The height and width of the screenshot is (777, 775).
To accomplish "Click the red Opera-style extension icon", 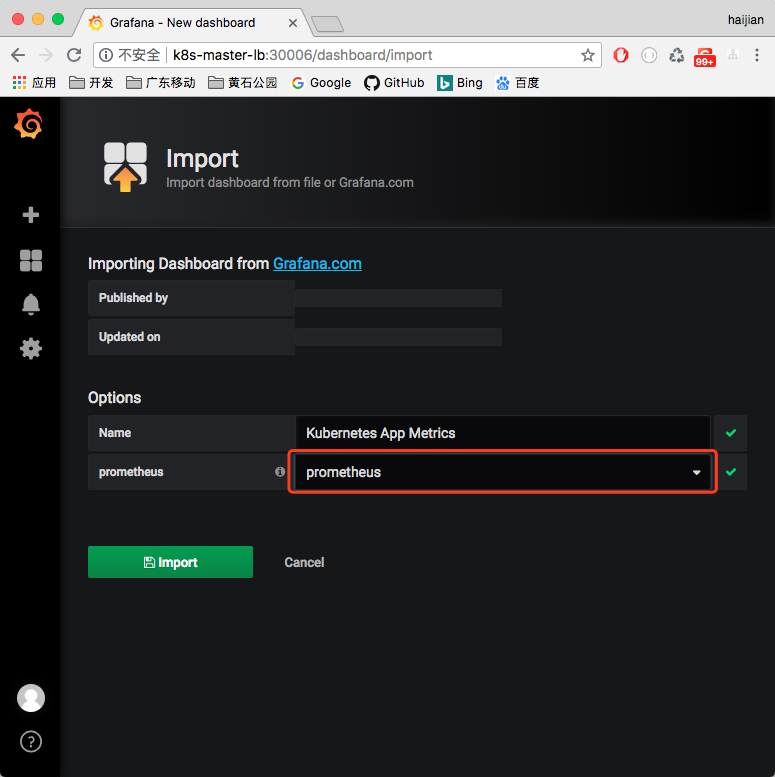I will tap(621, 55).
